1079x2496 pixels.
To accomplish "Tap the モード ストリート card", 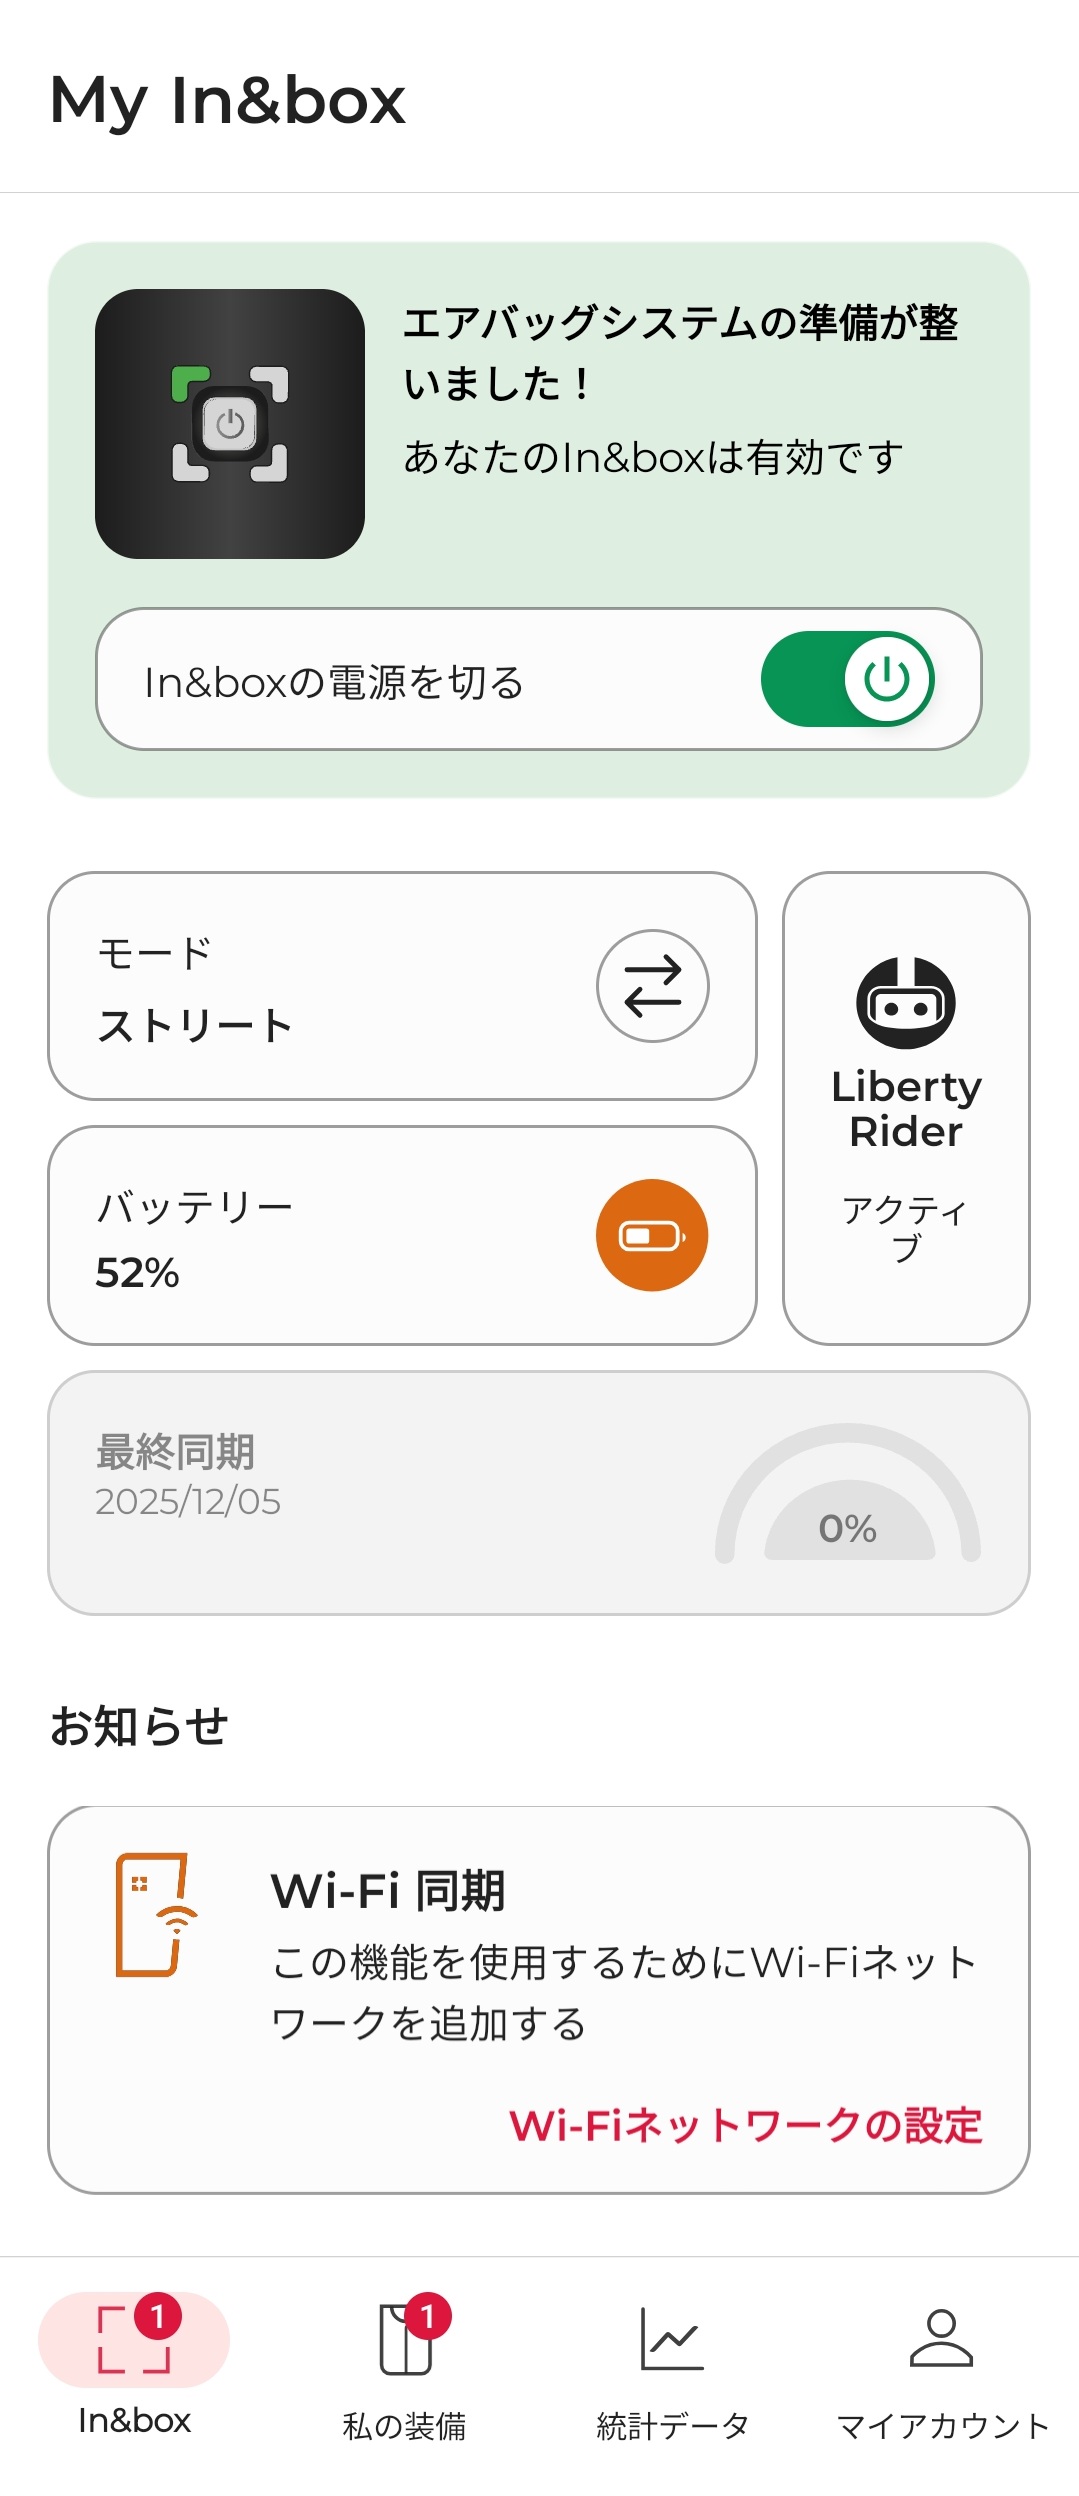I will [300, 988].
